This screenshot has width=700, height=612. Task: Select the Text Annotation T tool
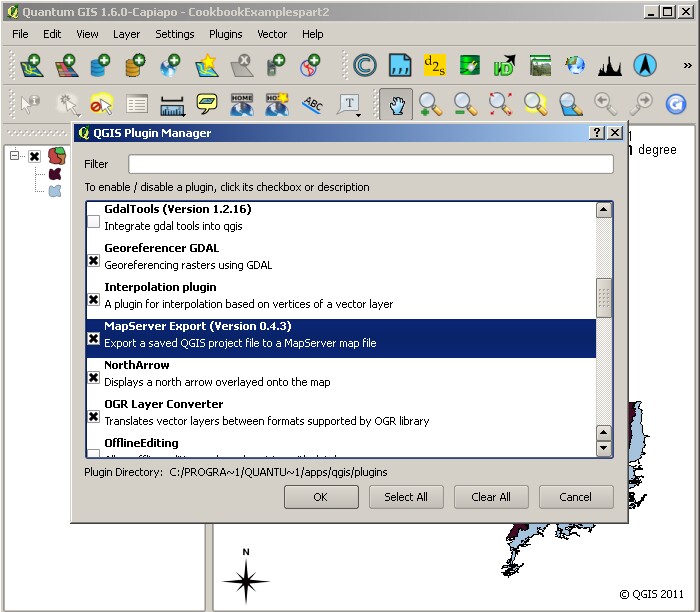click(x=349, y=104)
